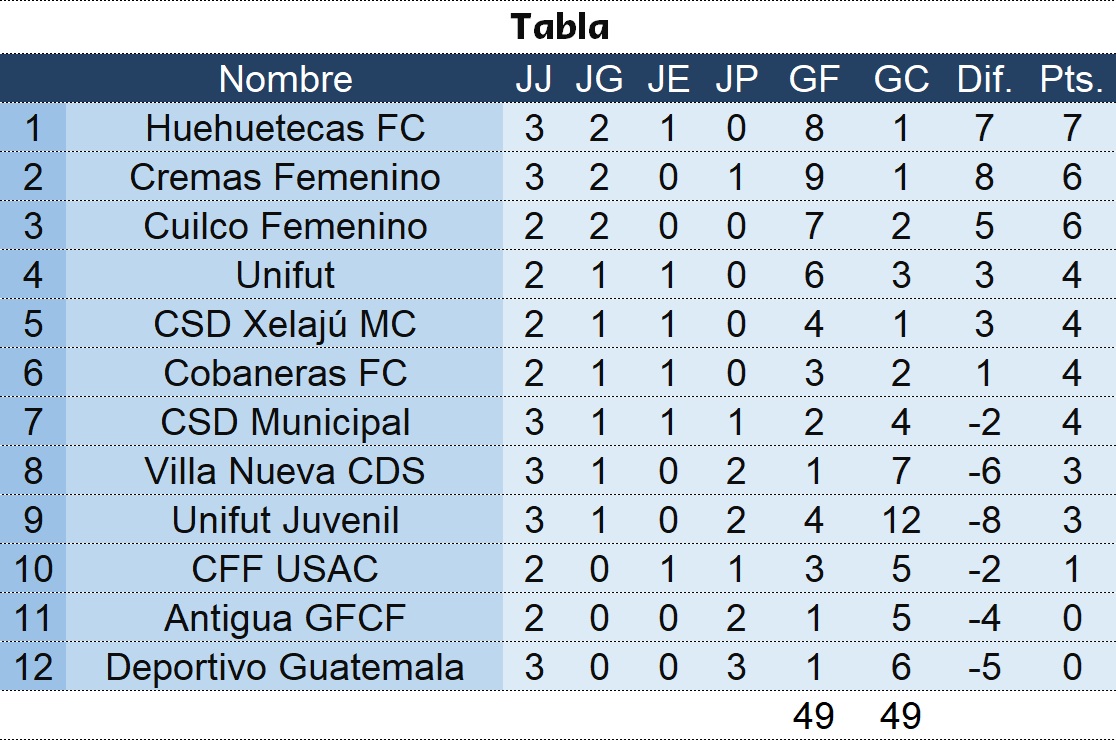Click the -8 goal difference cell

pos(984,520)
